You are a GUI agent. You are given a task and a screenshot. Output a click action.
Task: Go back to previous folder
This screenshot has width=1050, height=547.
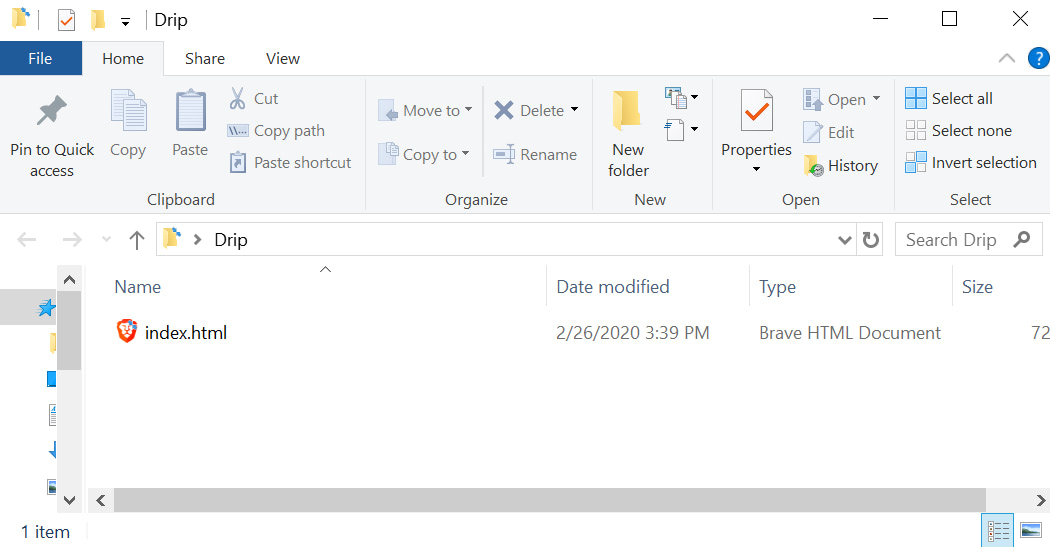click(x=27, y=240)
